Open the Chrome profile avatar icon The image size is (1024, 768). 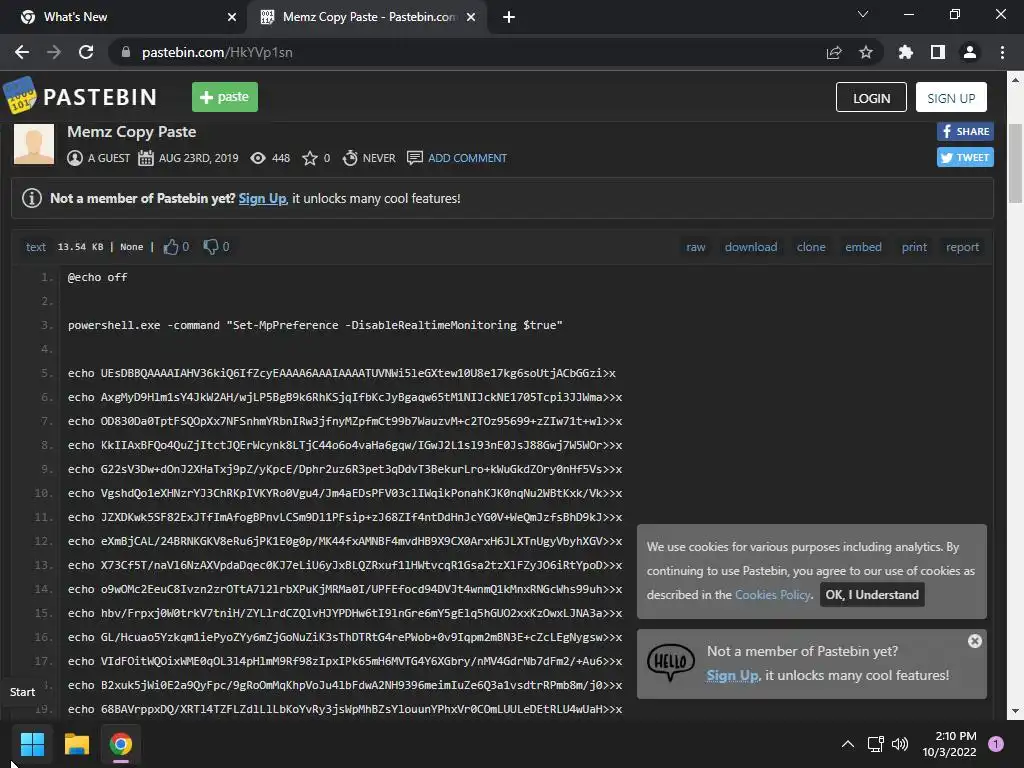[x=970, y=52]
